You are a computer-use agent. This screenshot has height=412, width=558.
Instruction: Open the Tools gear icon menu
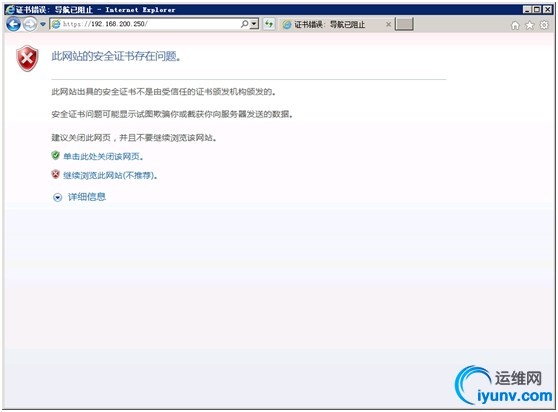click(x=544, y=25)
